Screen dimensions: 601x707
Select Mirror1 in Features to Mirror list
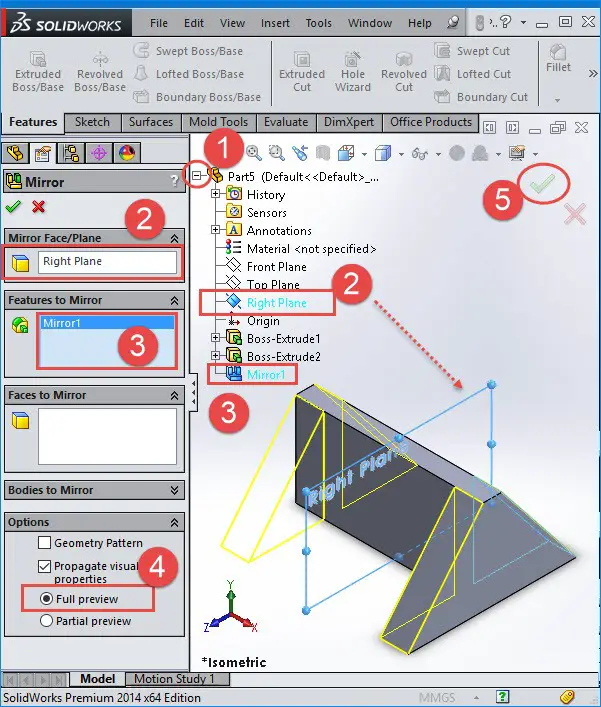tap(107, 323)
